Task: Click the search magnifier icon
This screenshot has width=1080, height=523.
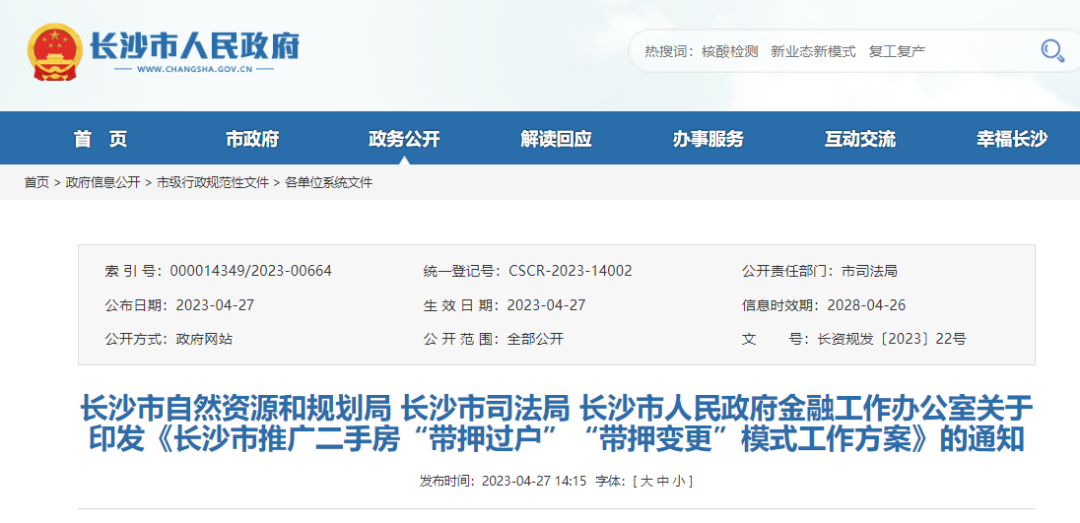Action: pos(1052,50)
